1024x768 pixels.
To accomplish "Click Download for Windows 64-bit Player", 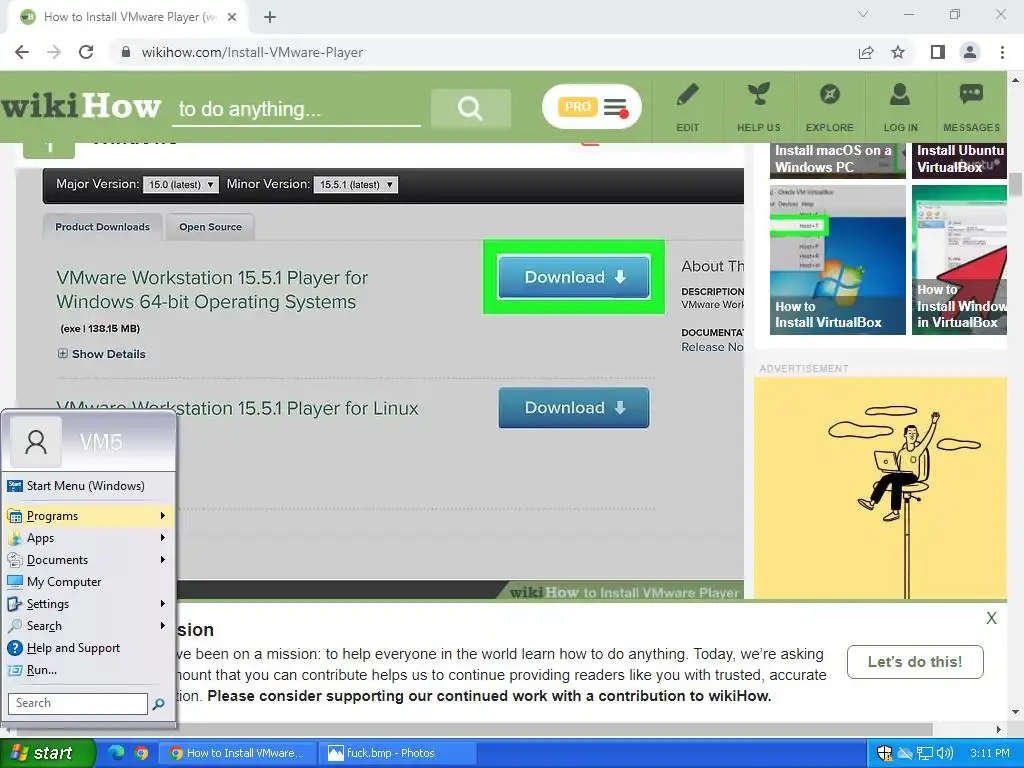I will click(574, 277).
